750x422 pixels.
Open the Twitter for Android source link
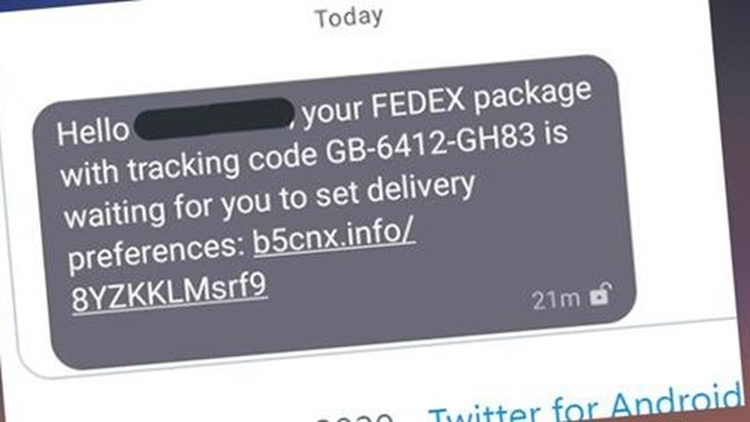[586, 405]
